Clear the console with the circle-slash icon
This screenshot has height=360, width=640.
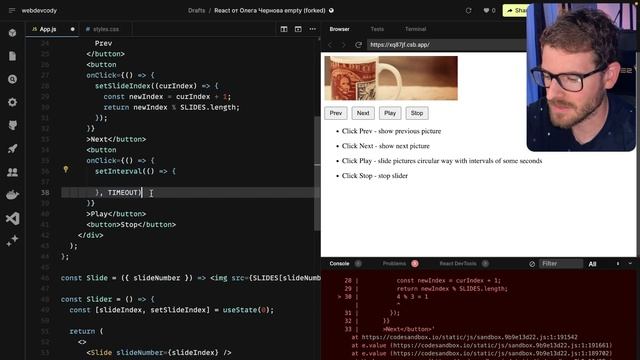532,264
